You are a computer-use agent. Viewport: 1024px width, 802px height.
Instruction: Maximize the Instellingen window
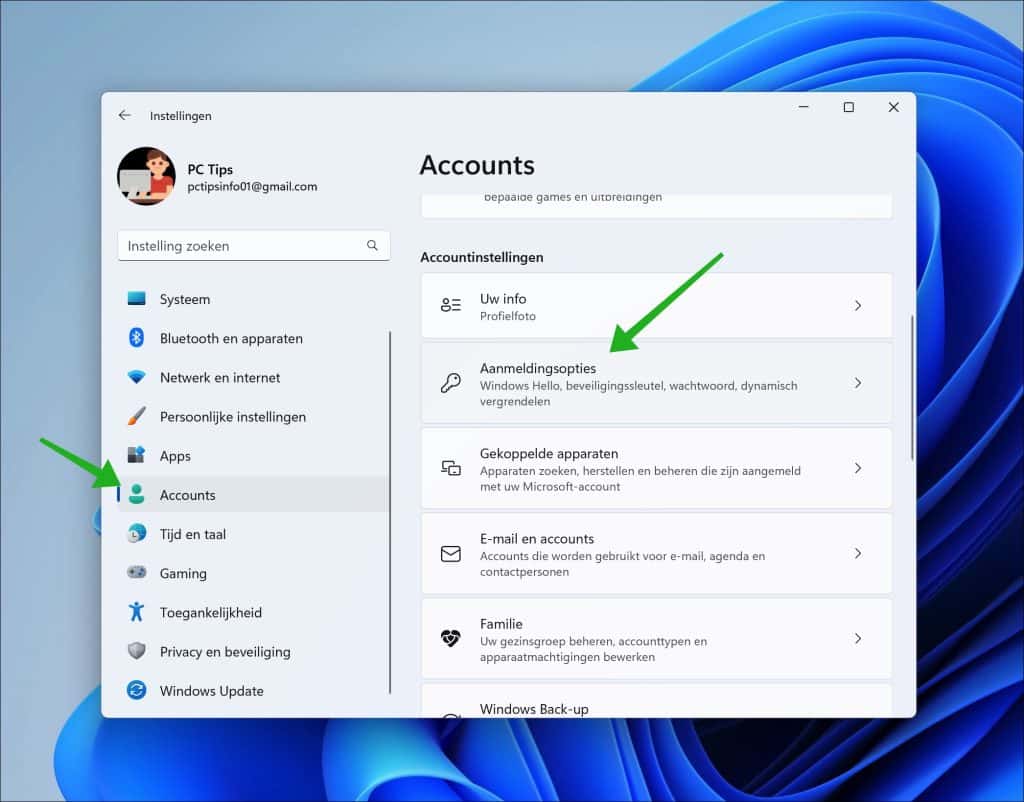[848, 107]
